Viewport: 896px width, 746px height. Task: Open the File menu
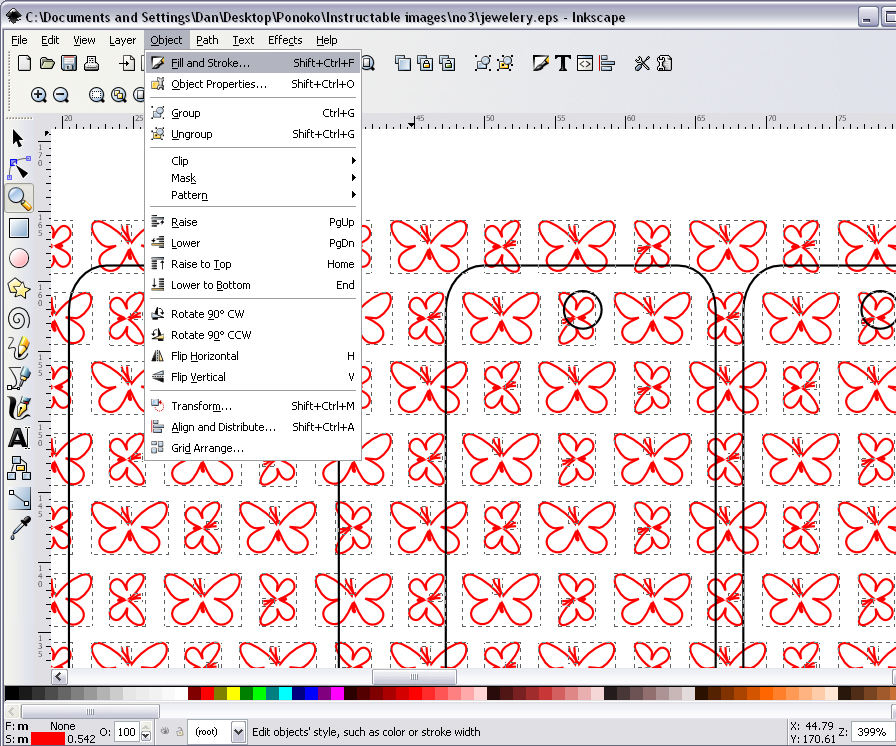point(19,40)
